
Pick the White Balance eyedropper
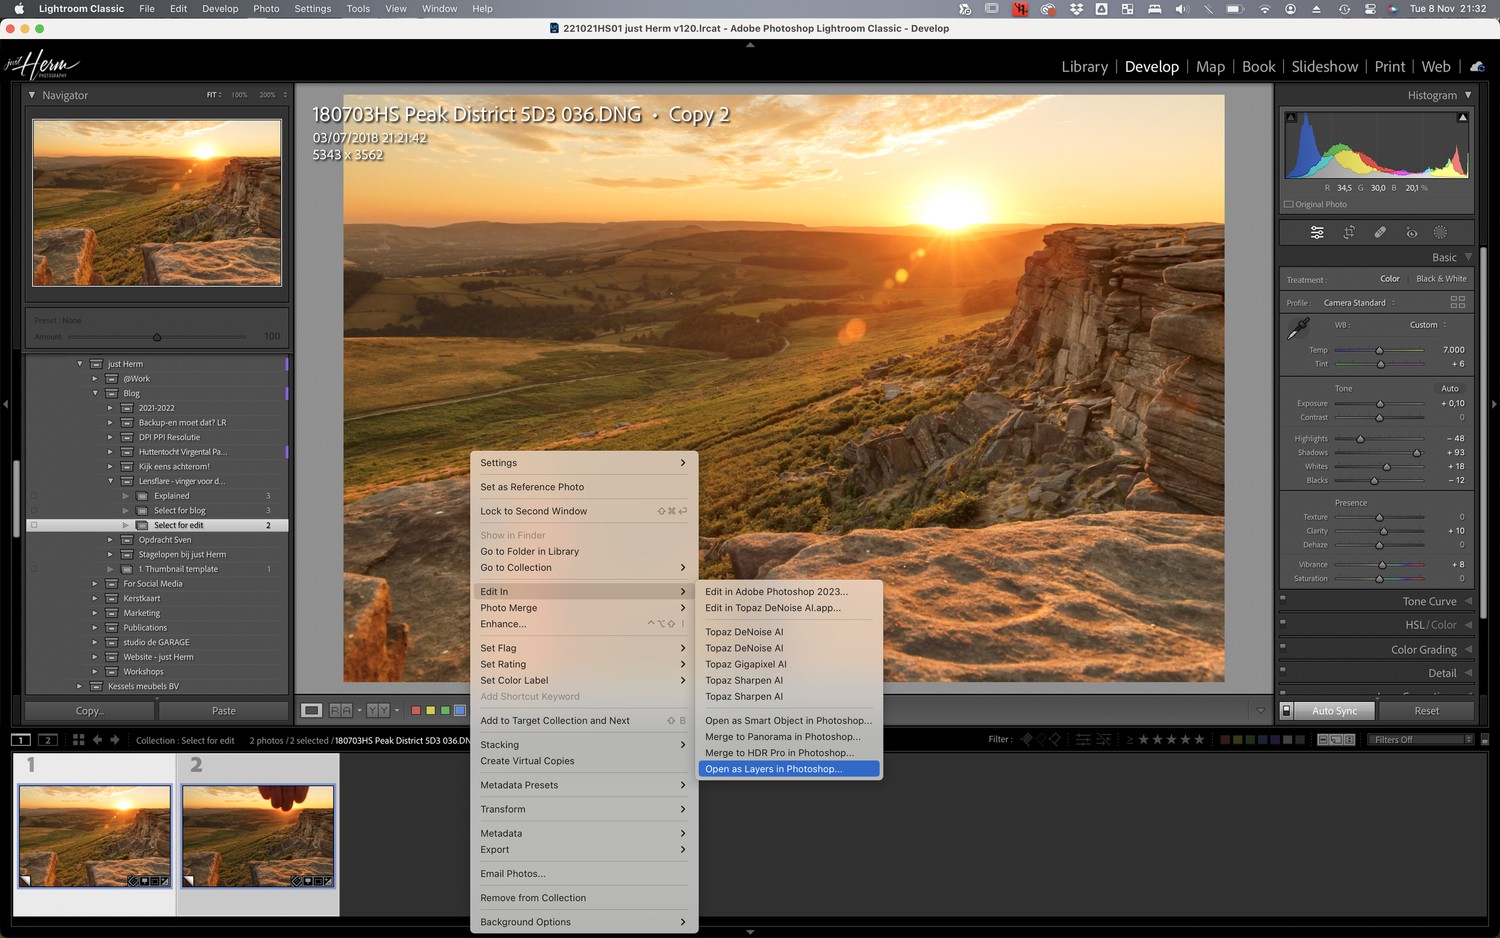pyautogui.click(x=1299, y=327)
